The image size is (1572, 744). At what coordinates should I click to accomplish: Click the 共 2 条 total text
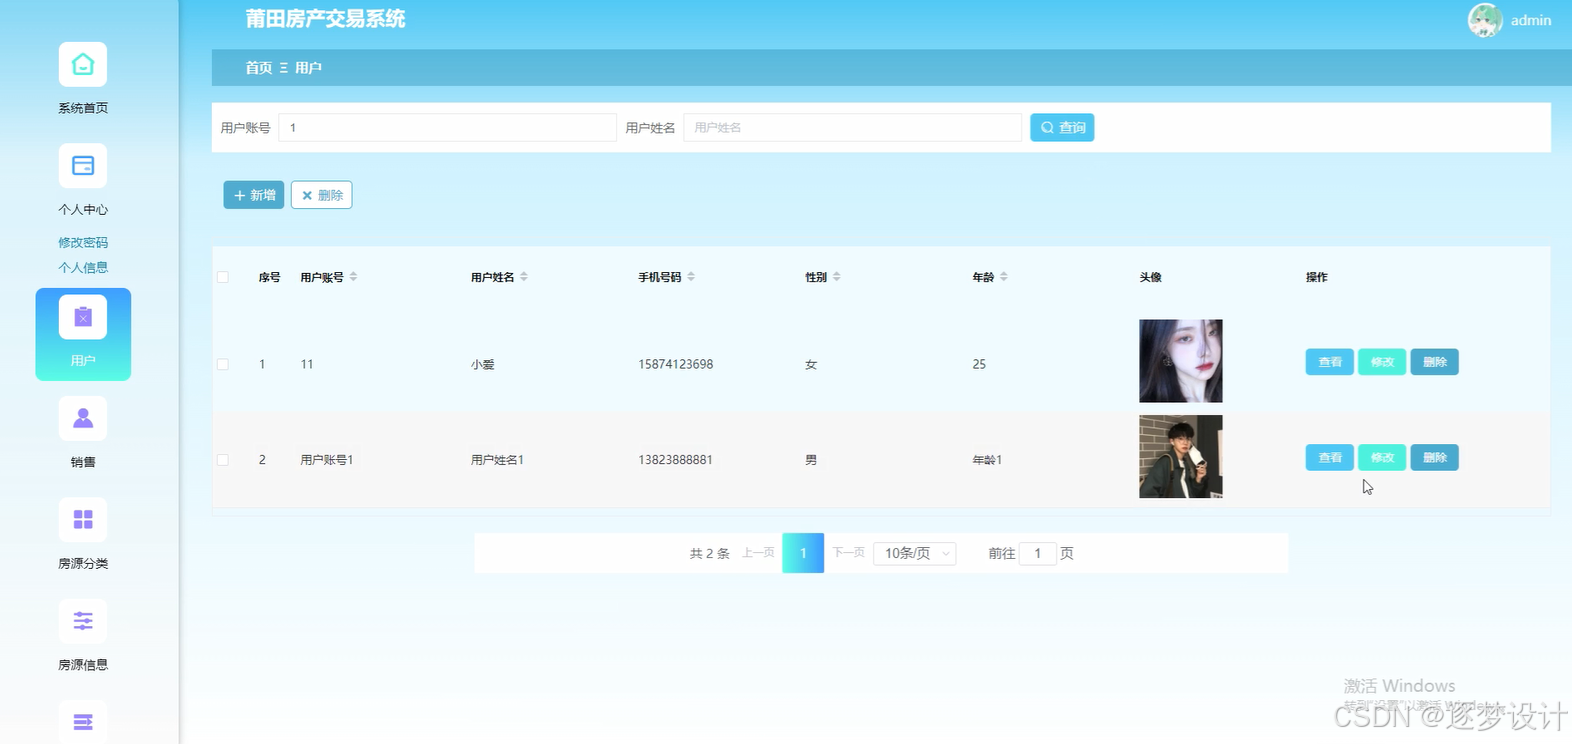click(x=710, y=553)
